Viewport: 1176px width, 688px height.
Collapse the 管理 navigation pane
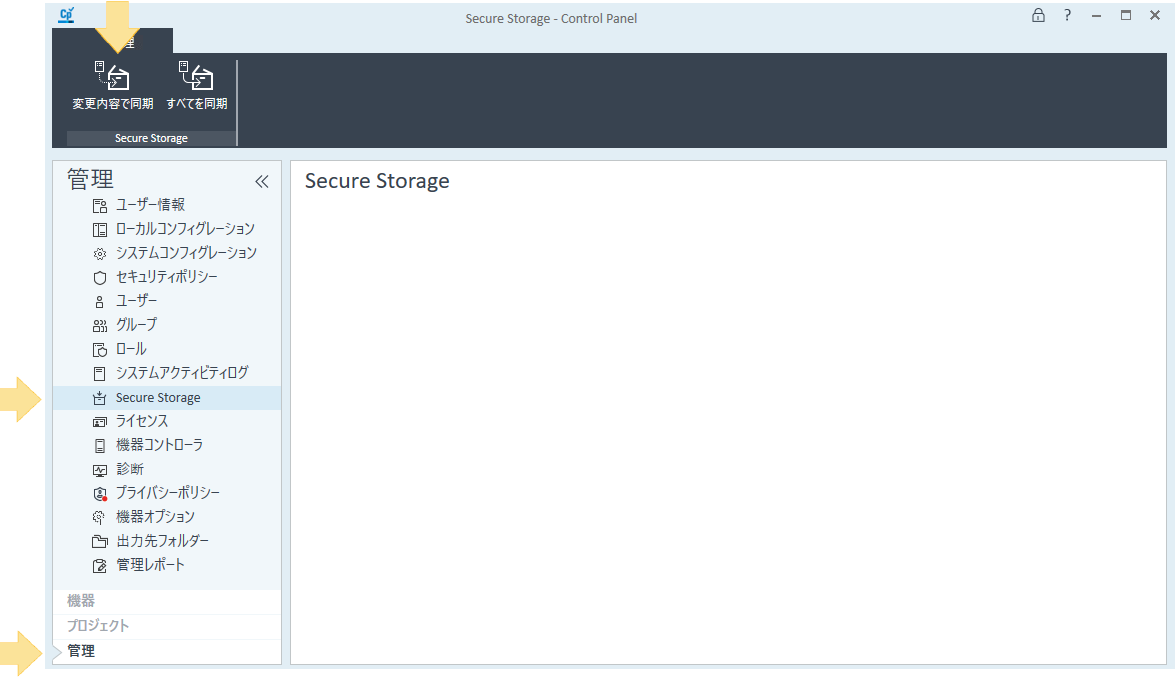pos(262,182)
